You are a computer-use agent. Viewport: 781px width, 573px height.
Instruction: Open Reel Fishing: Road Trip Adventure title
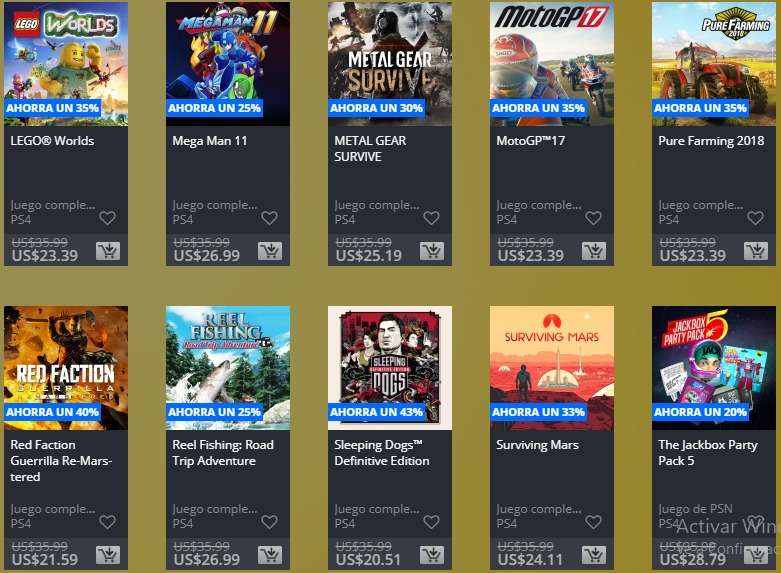(x=223, y=452)
